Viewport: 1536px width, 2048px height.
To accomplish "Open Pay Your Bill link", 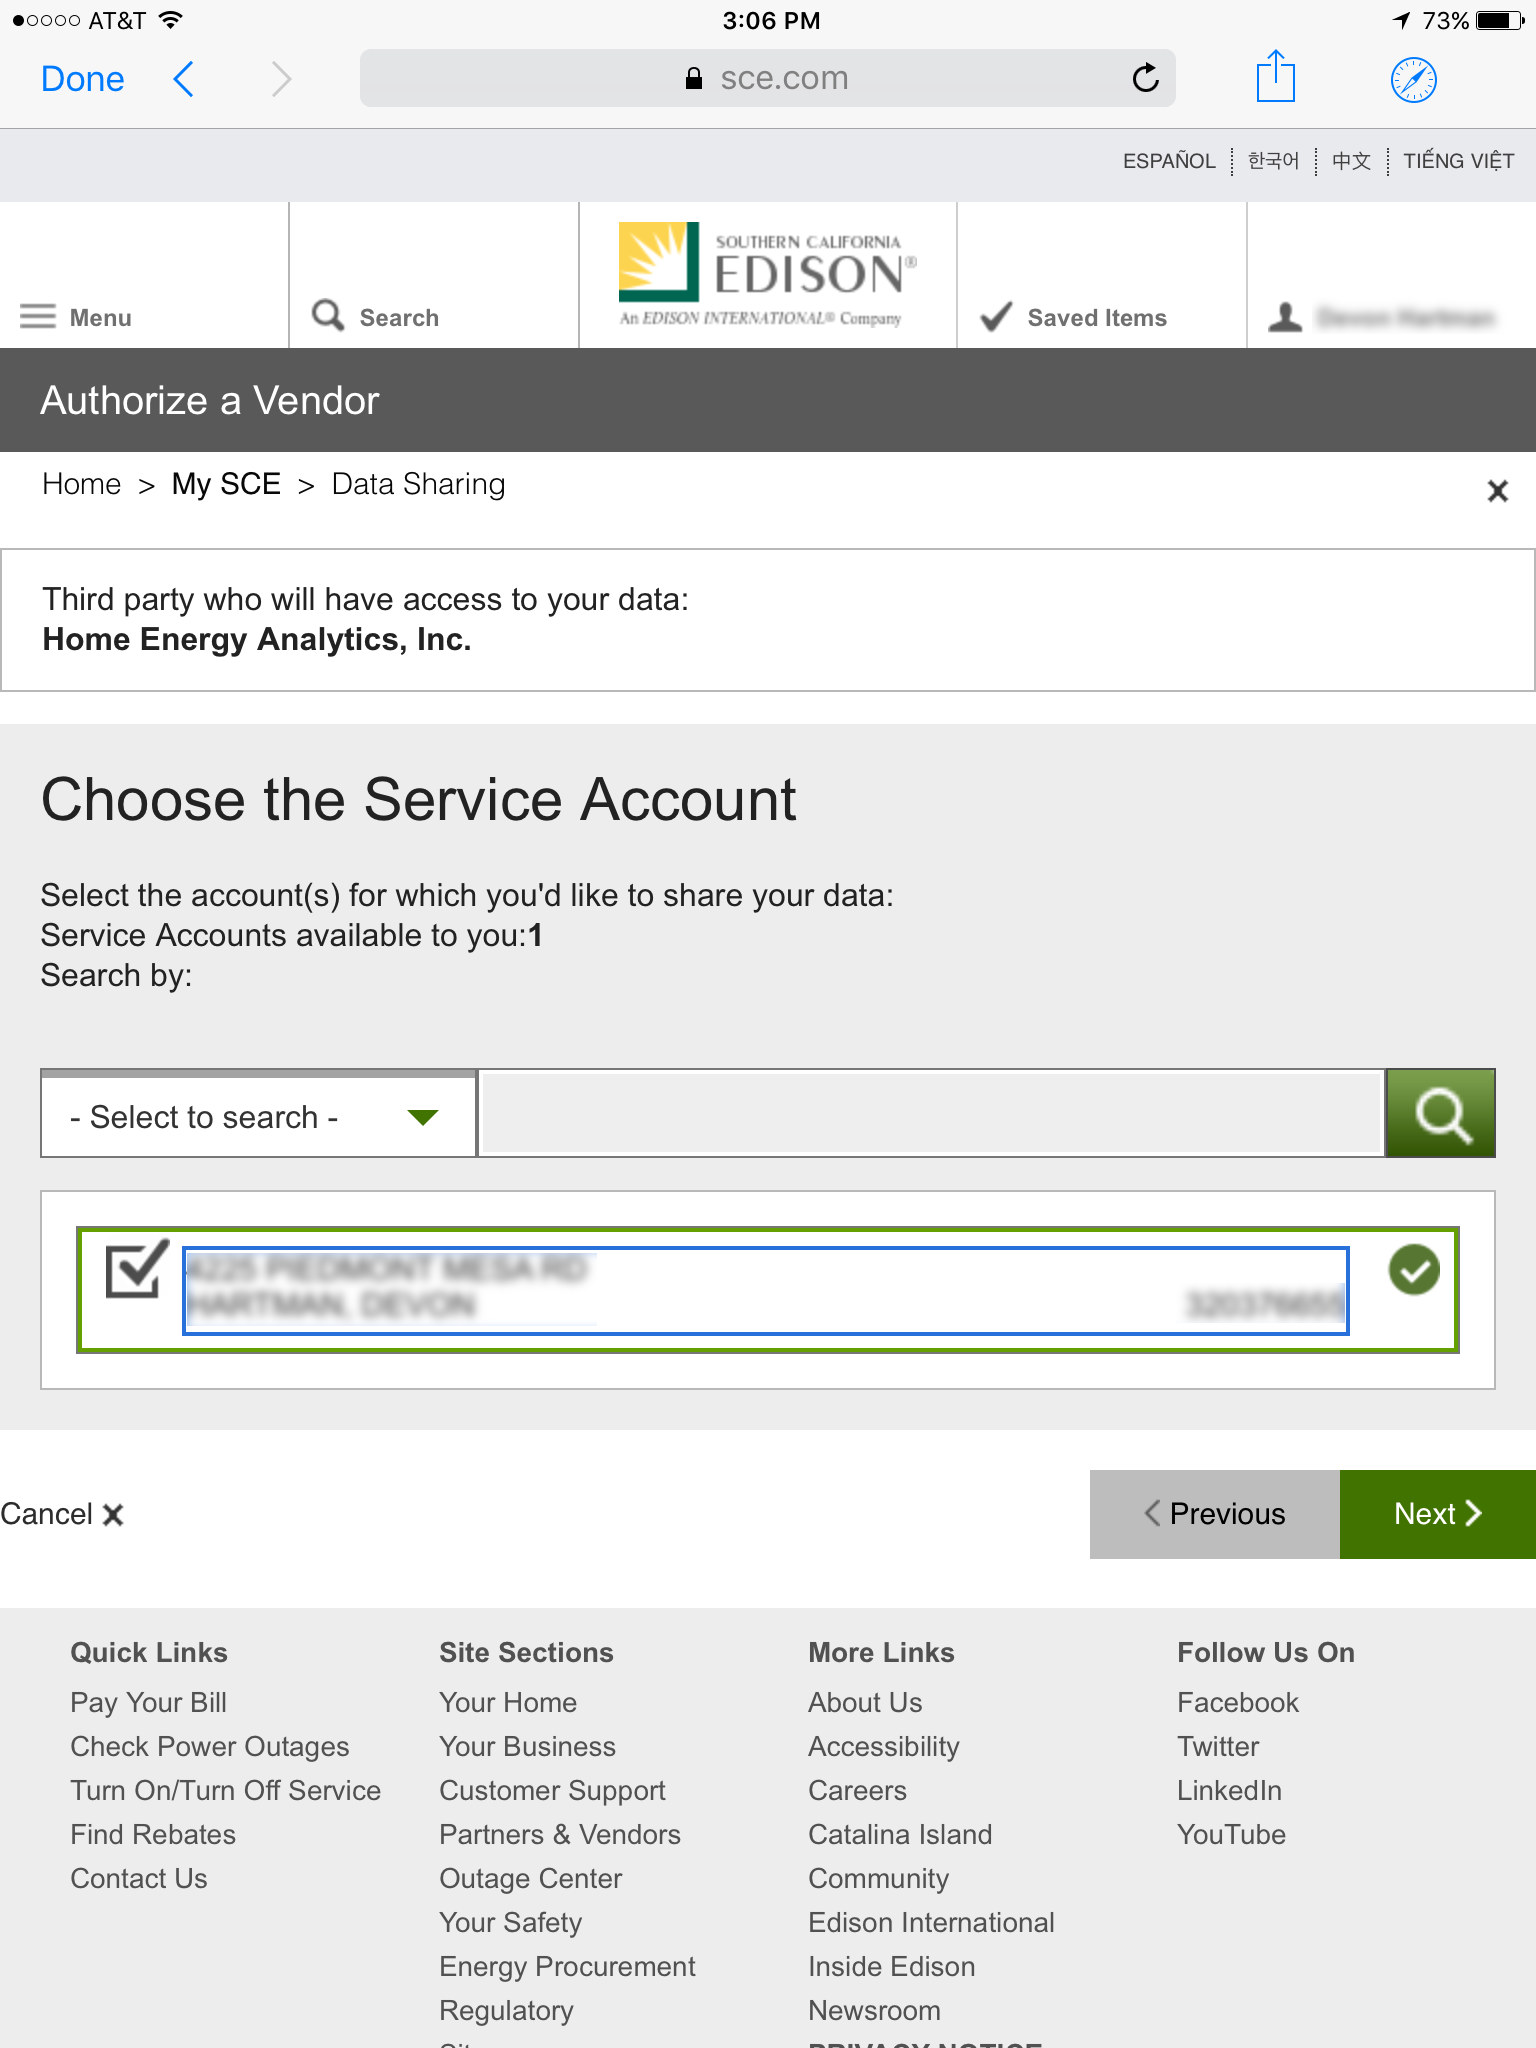I will 148,1702.
